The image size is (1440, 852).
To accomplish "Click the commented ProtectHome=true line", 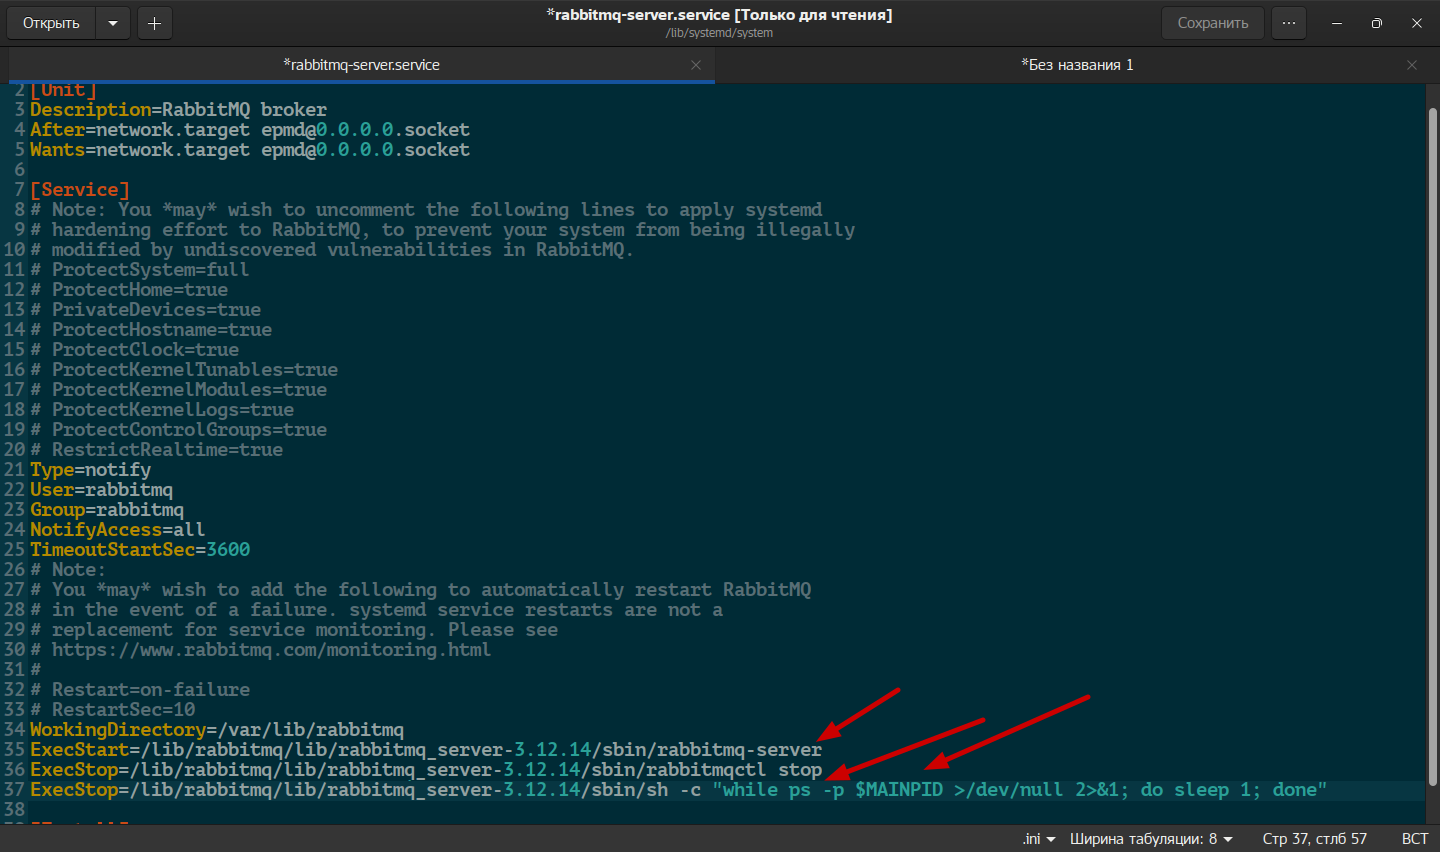I will [x=129, y=290].
